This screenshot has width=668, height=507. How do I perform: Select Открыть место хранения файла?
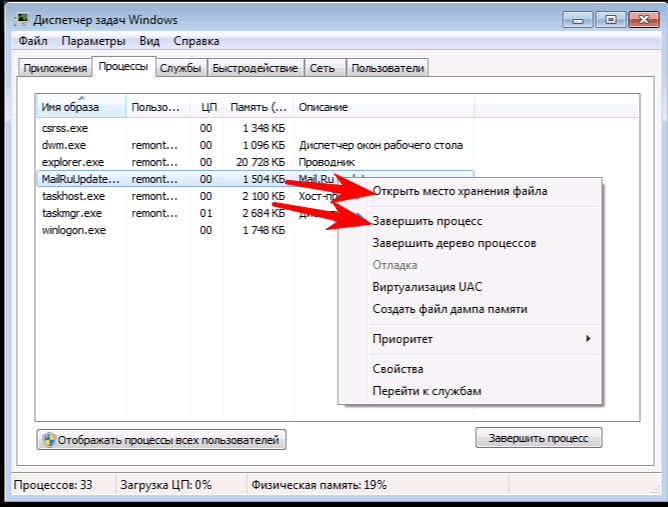click(459, 191)
